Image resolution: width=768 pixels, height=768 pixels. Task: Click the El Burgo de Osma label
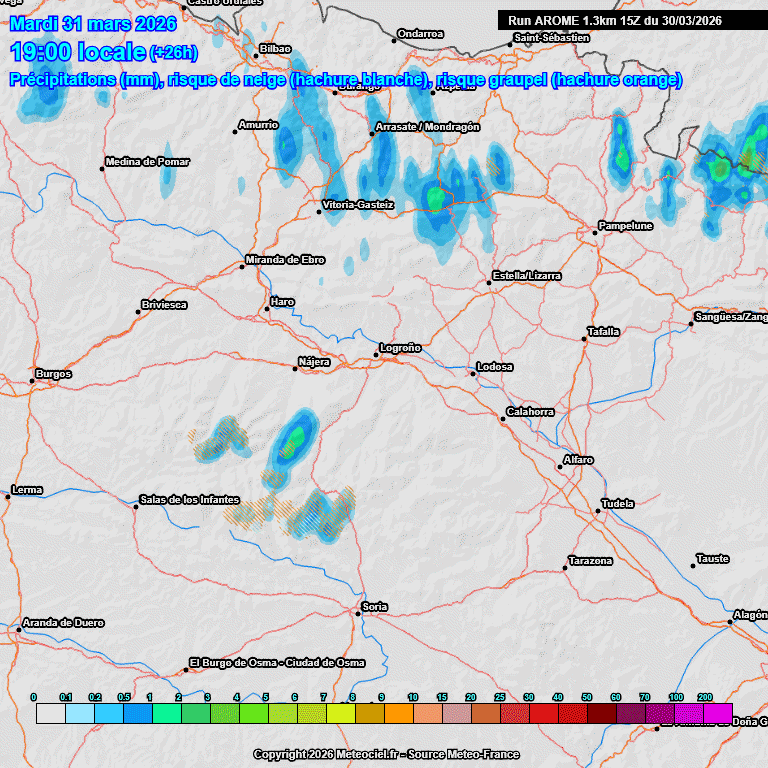(277, 663)
